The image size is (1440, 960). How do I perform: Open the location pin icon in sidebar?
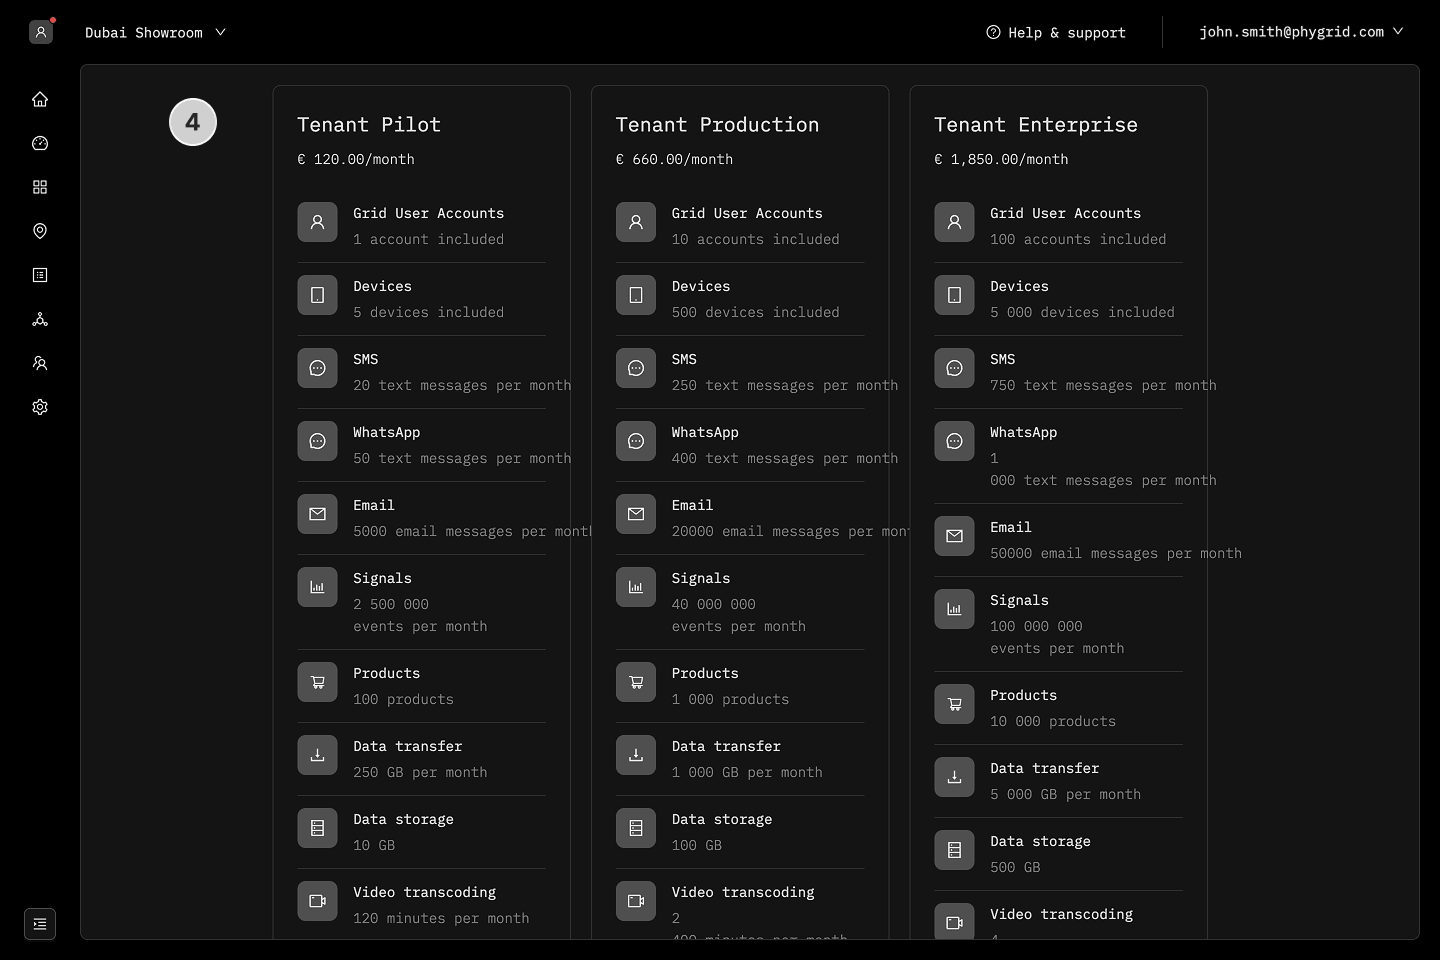tap(40, 231)
